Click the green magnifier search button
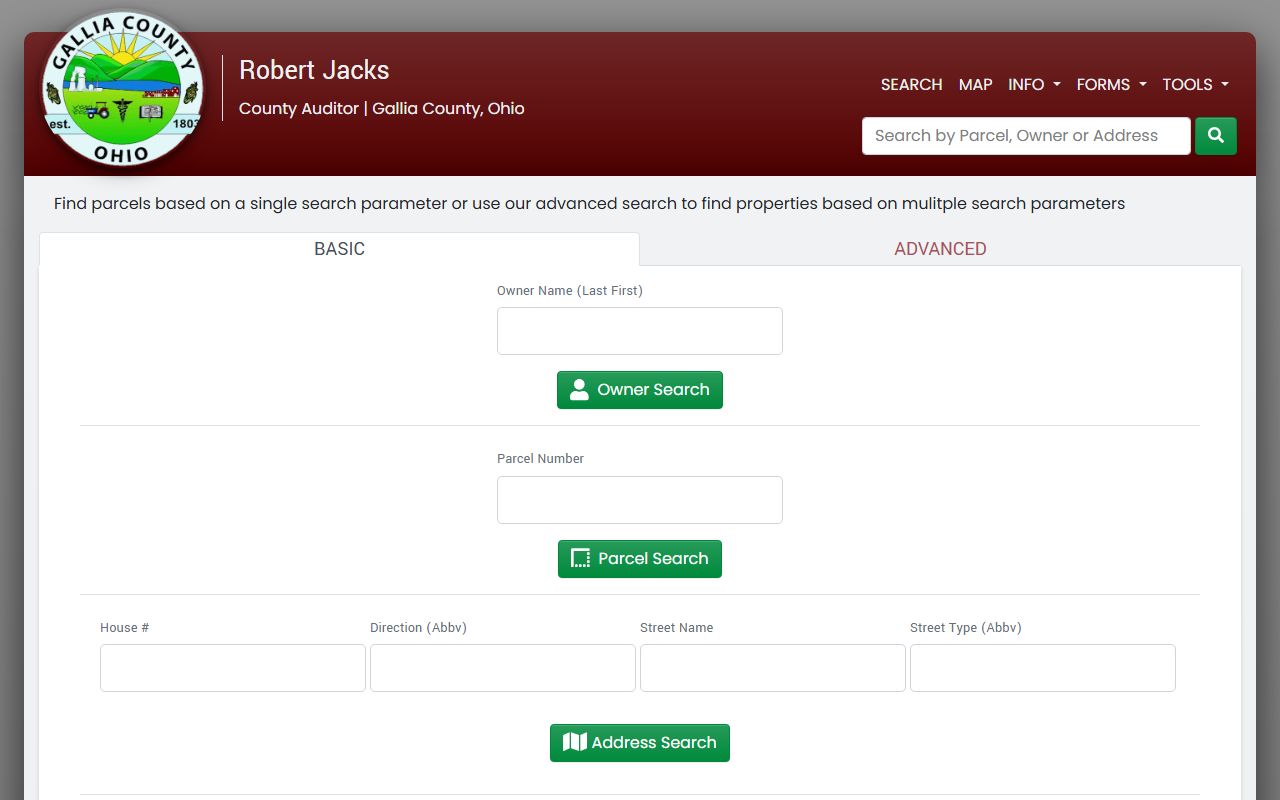 pos(1216,136)
